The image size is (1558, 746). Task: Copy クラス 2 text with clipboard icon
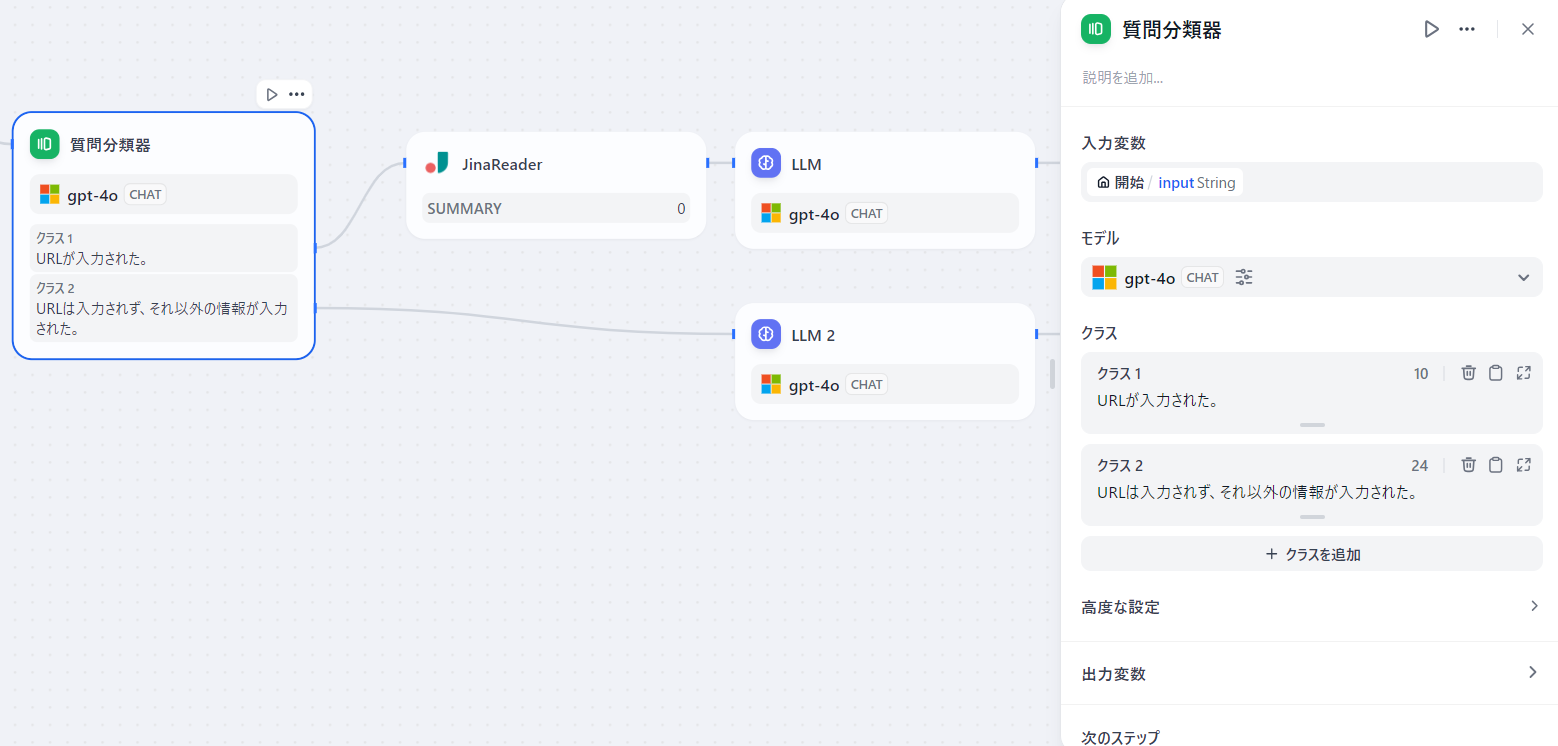[1496, 465]
